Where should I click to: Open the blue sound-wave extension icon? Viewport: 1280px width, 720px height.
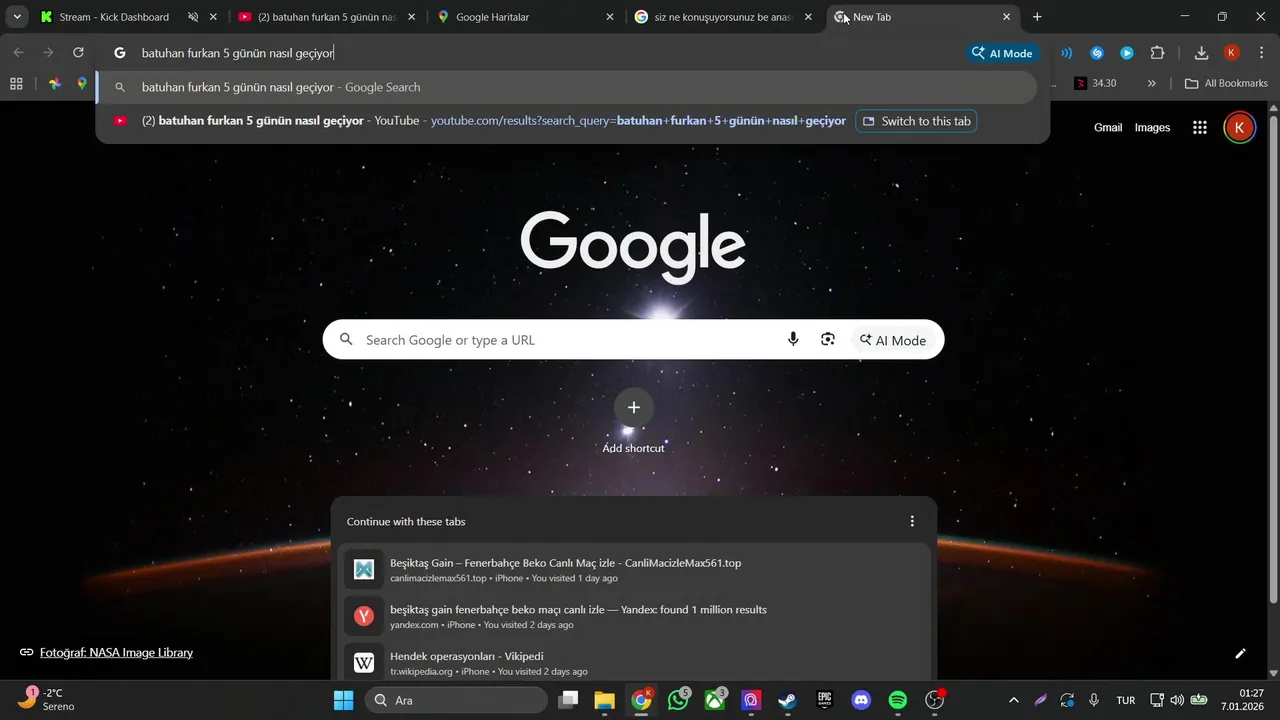[1067, 53]
